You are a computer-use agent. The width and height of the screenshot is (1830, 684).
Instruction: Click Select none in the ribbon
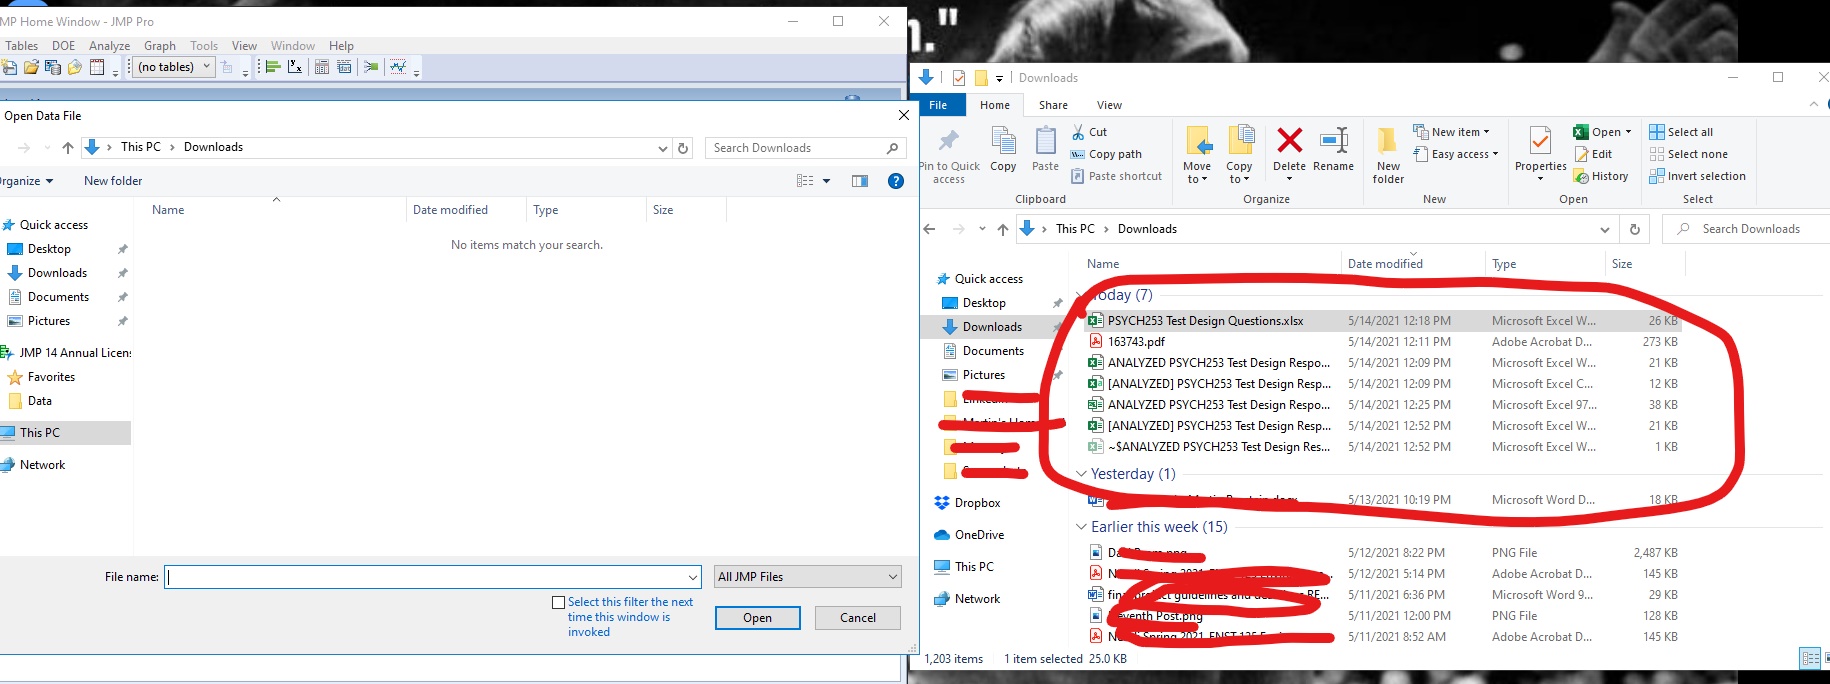[1689, 154]
